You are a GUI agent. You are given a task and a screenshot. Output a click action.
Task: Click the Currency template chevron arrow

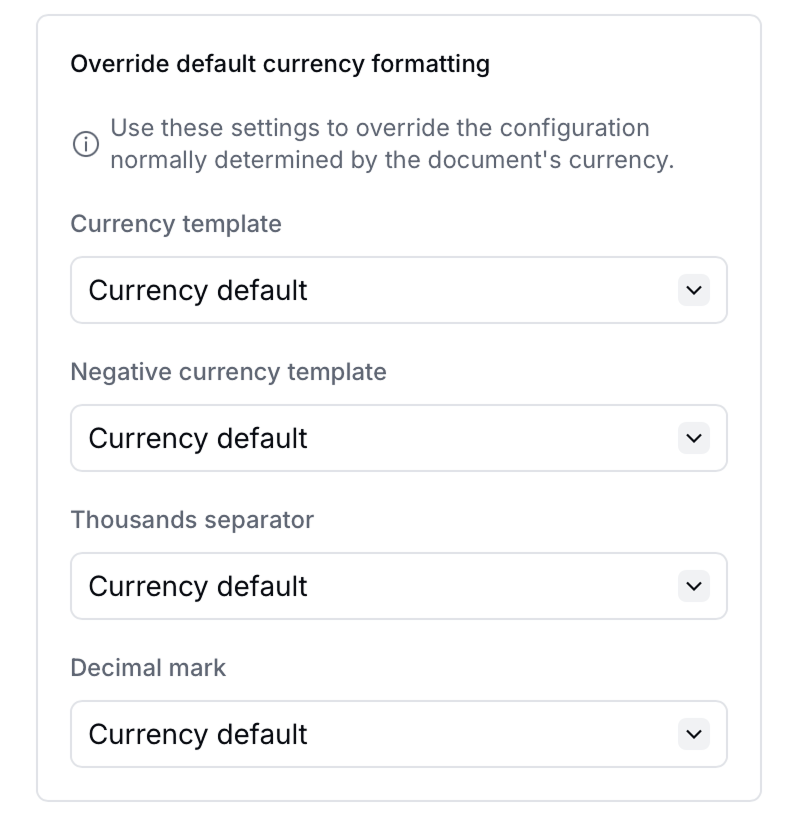point(694,291)
